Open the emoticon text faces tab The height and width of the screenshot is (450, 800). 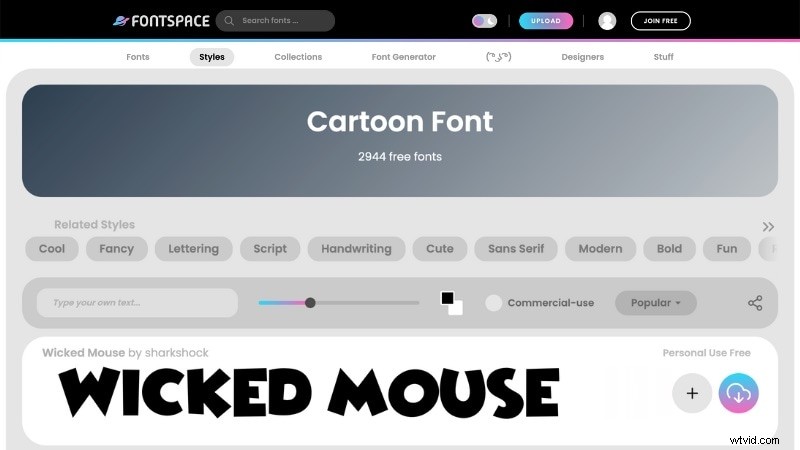point(498,57)
